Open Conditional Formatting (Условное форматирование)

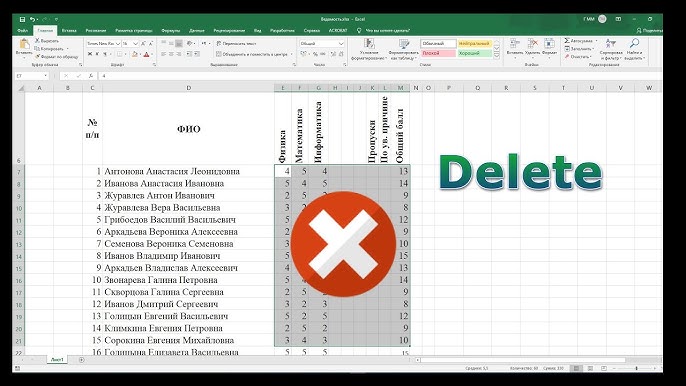pyautogui.click(x=369, y=49)
